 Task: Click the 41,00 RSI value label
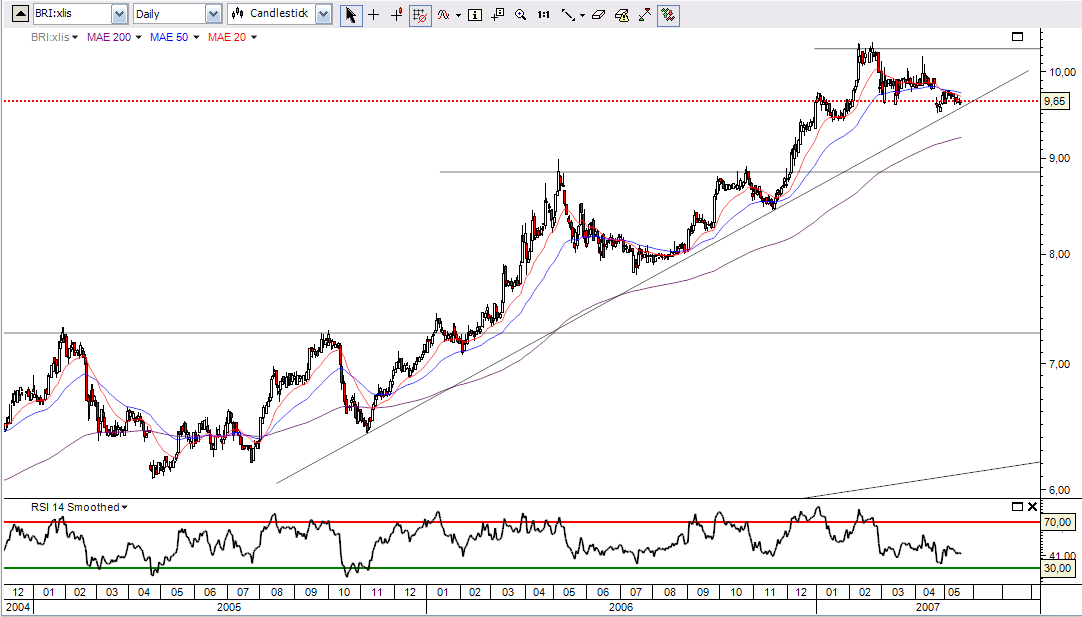point(1062,556)
